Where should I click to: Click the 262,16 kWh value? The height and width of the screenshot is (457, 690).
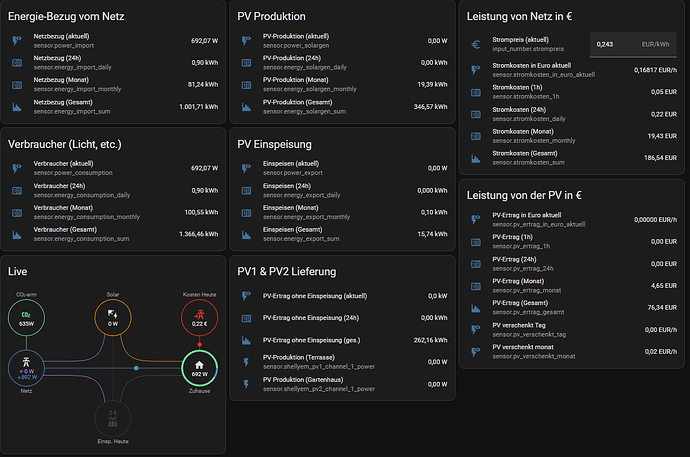coord(430,340)
